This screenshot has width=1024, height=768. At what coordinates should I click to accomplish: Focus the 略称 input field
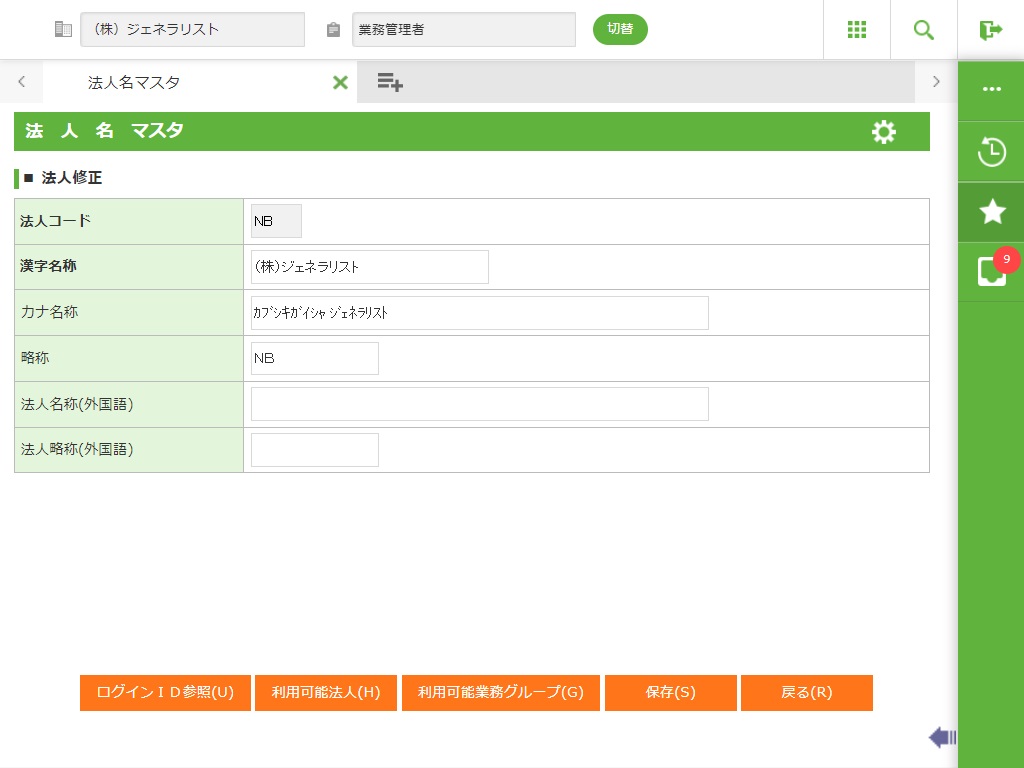pyautogui.click(x=315, y=359)
